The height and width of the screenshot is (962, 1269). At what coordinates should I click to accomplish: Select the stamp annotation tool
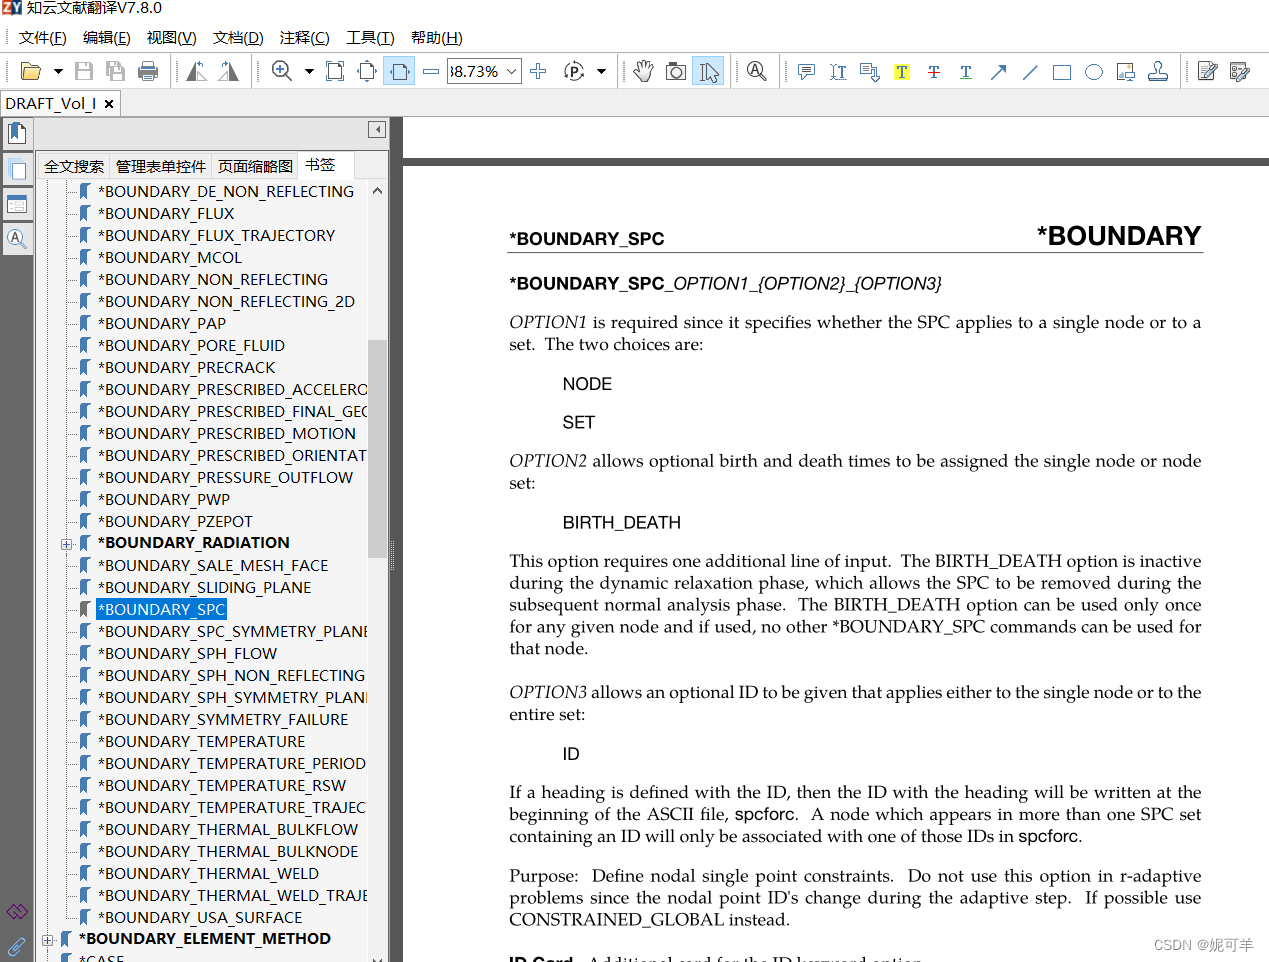1158,72
